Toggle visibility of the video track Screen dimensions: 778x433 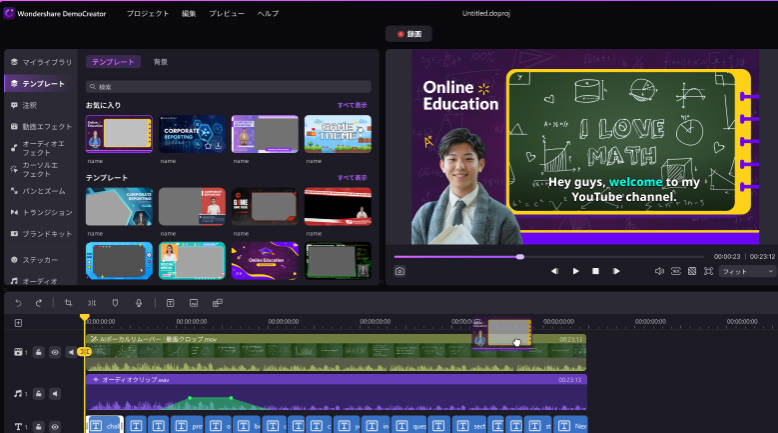click(x=55, y=352)
